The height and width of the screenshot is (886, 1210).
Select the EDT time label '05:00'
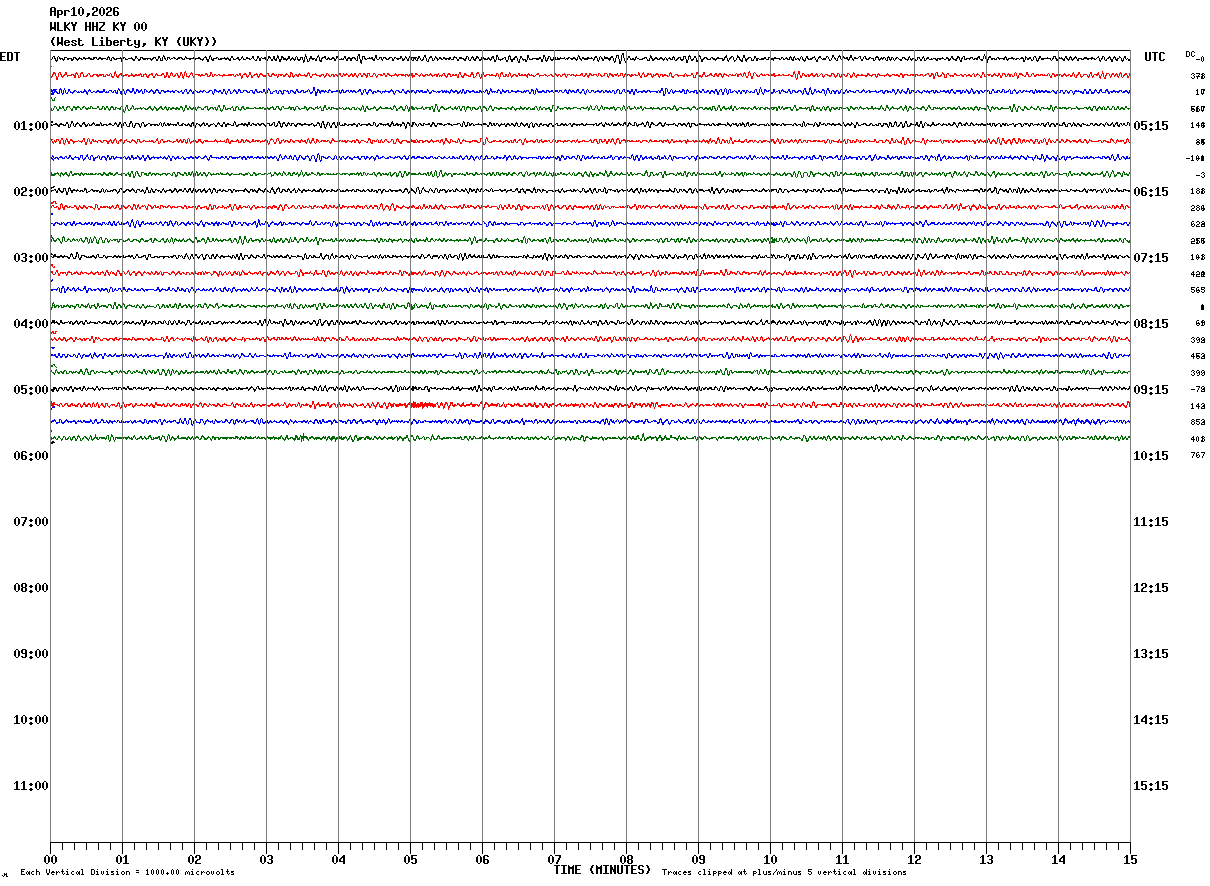[31, 390]
